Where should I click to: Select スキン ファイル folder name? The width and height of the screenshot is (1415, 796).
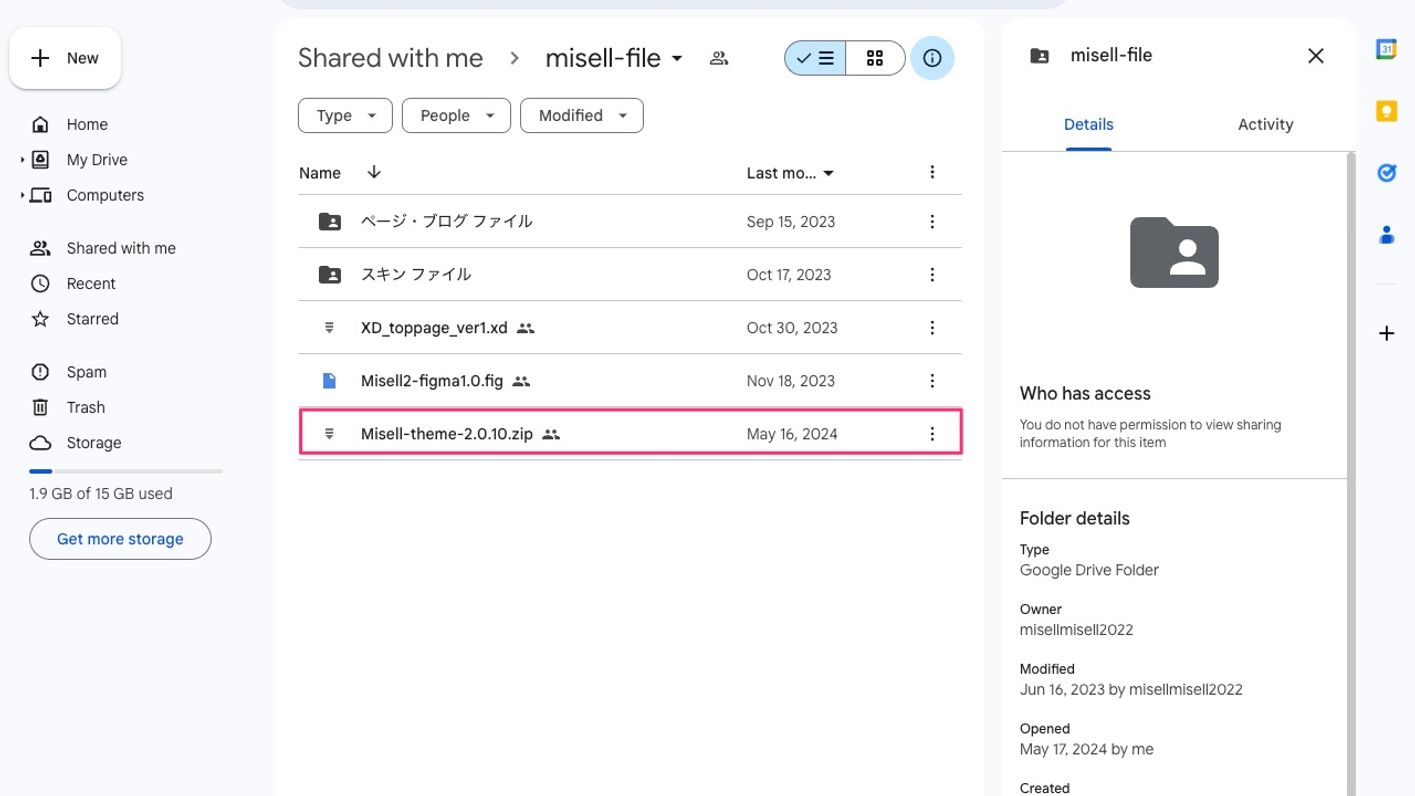[416, 274]
